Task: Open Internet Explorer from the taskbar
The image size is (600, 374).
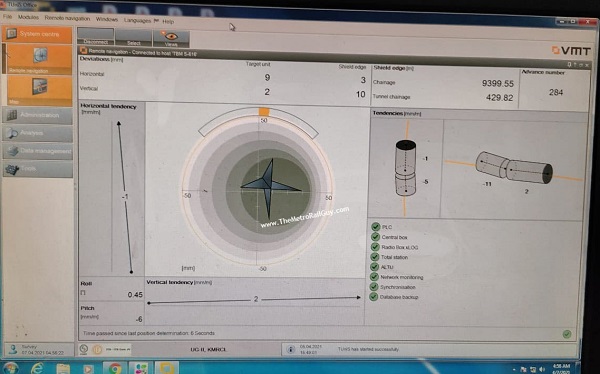Action: pyautogui.click(x=37, y=369)
